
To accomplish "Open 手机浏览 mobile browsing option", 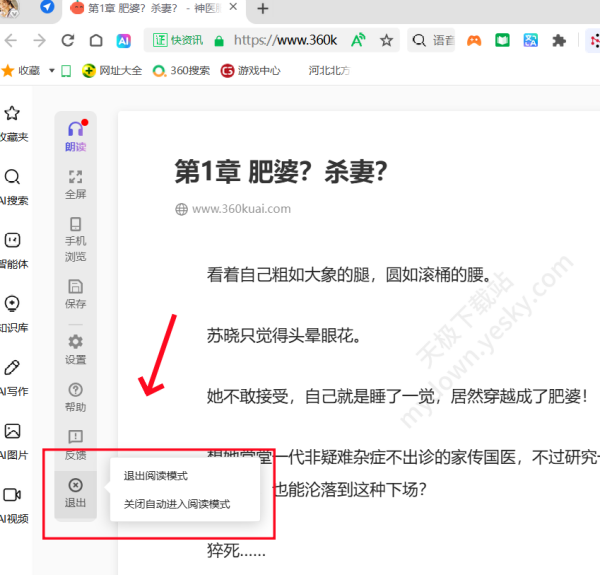I will pos(76,238).
